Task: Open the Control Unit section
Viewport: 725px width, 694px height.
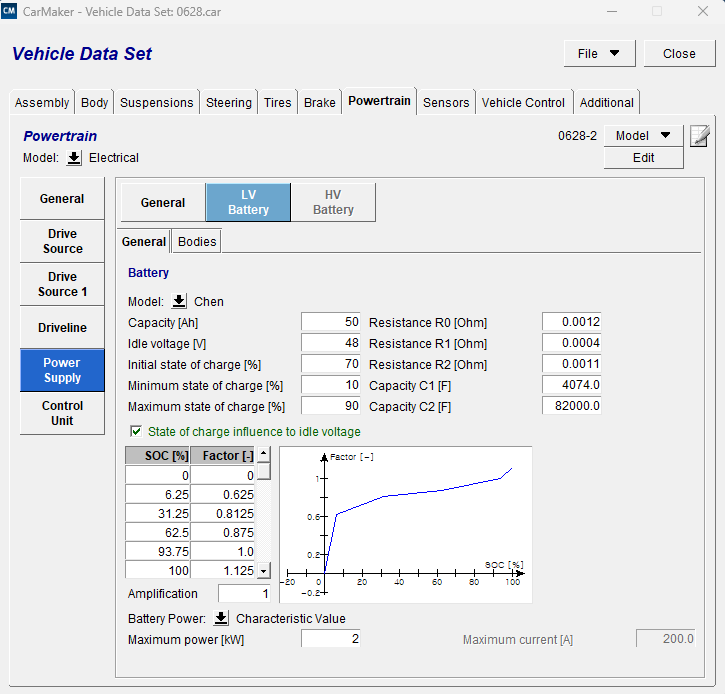Action: click(x=62, y=413)
